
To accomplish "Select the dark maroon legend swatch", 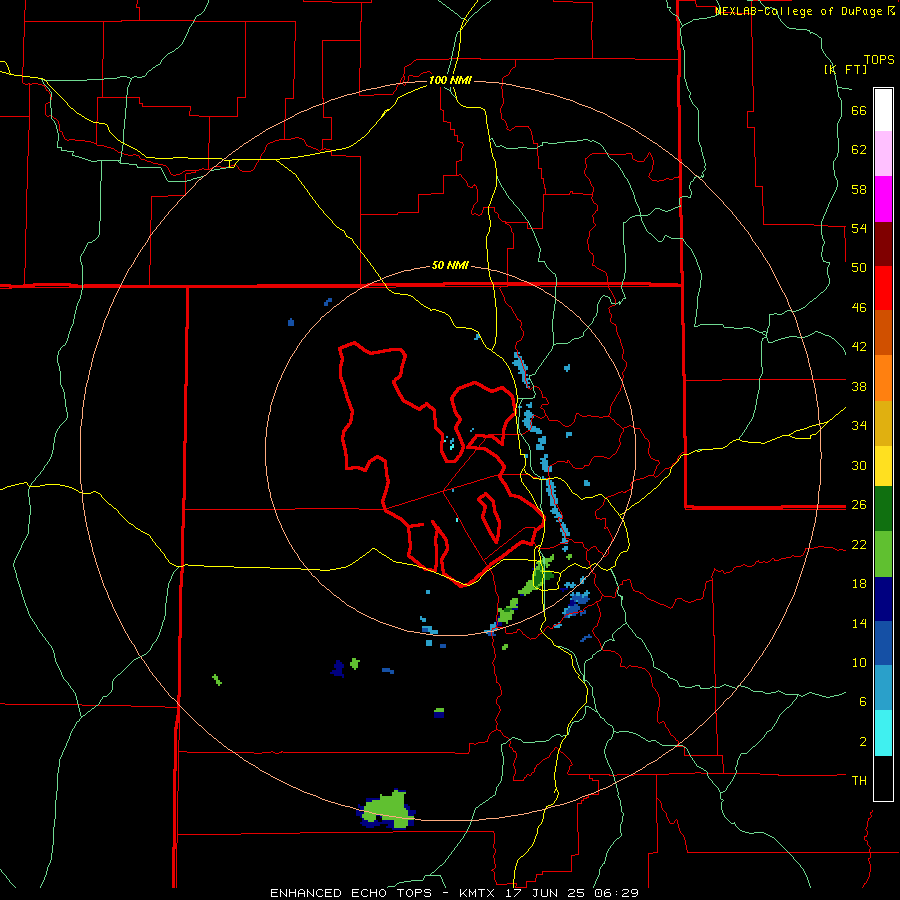I will point(883,244).
